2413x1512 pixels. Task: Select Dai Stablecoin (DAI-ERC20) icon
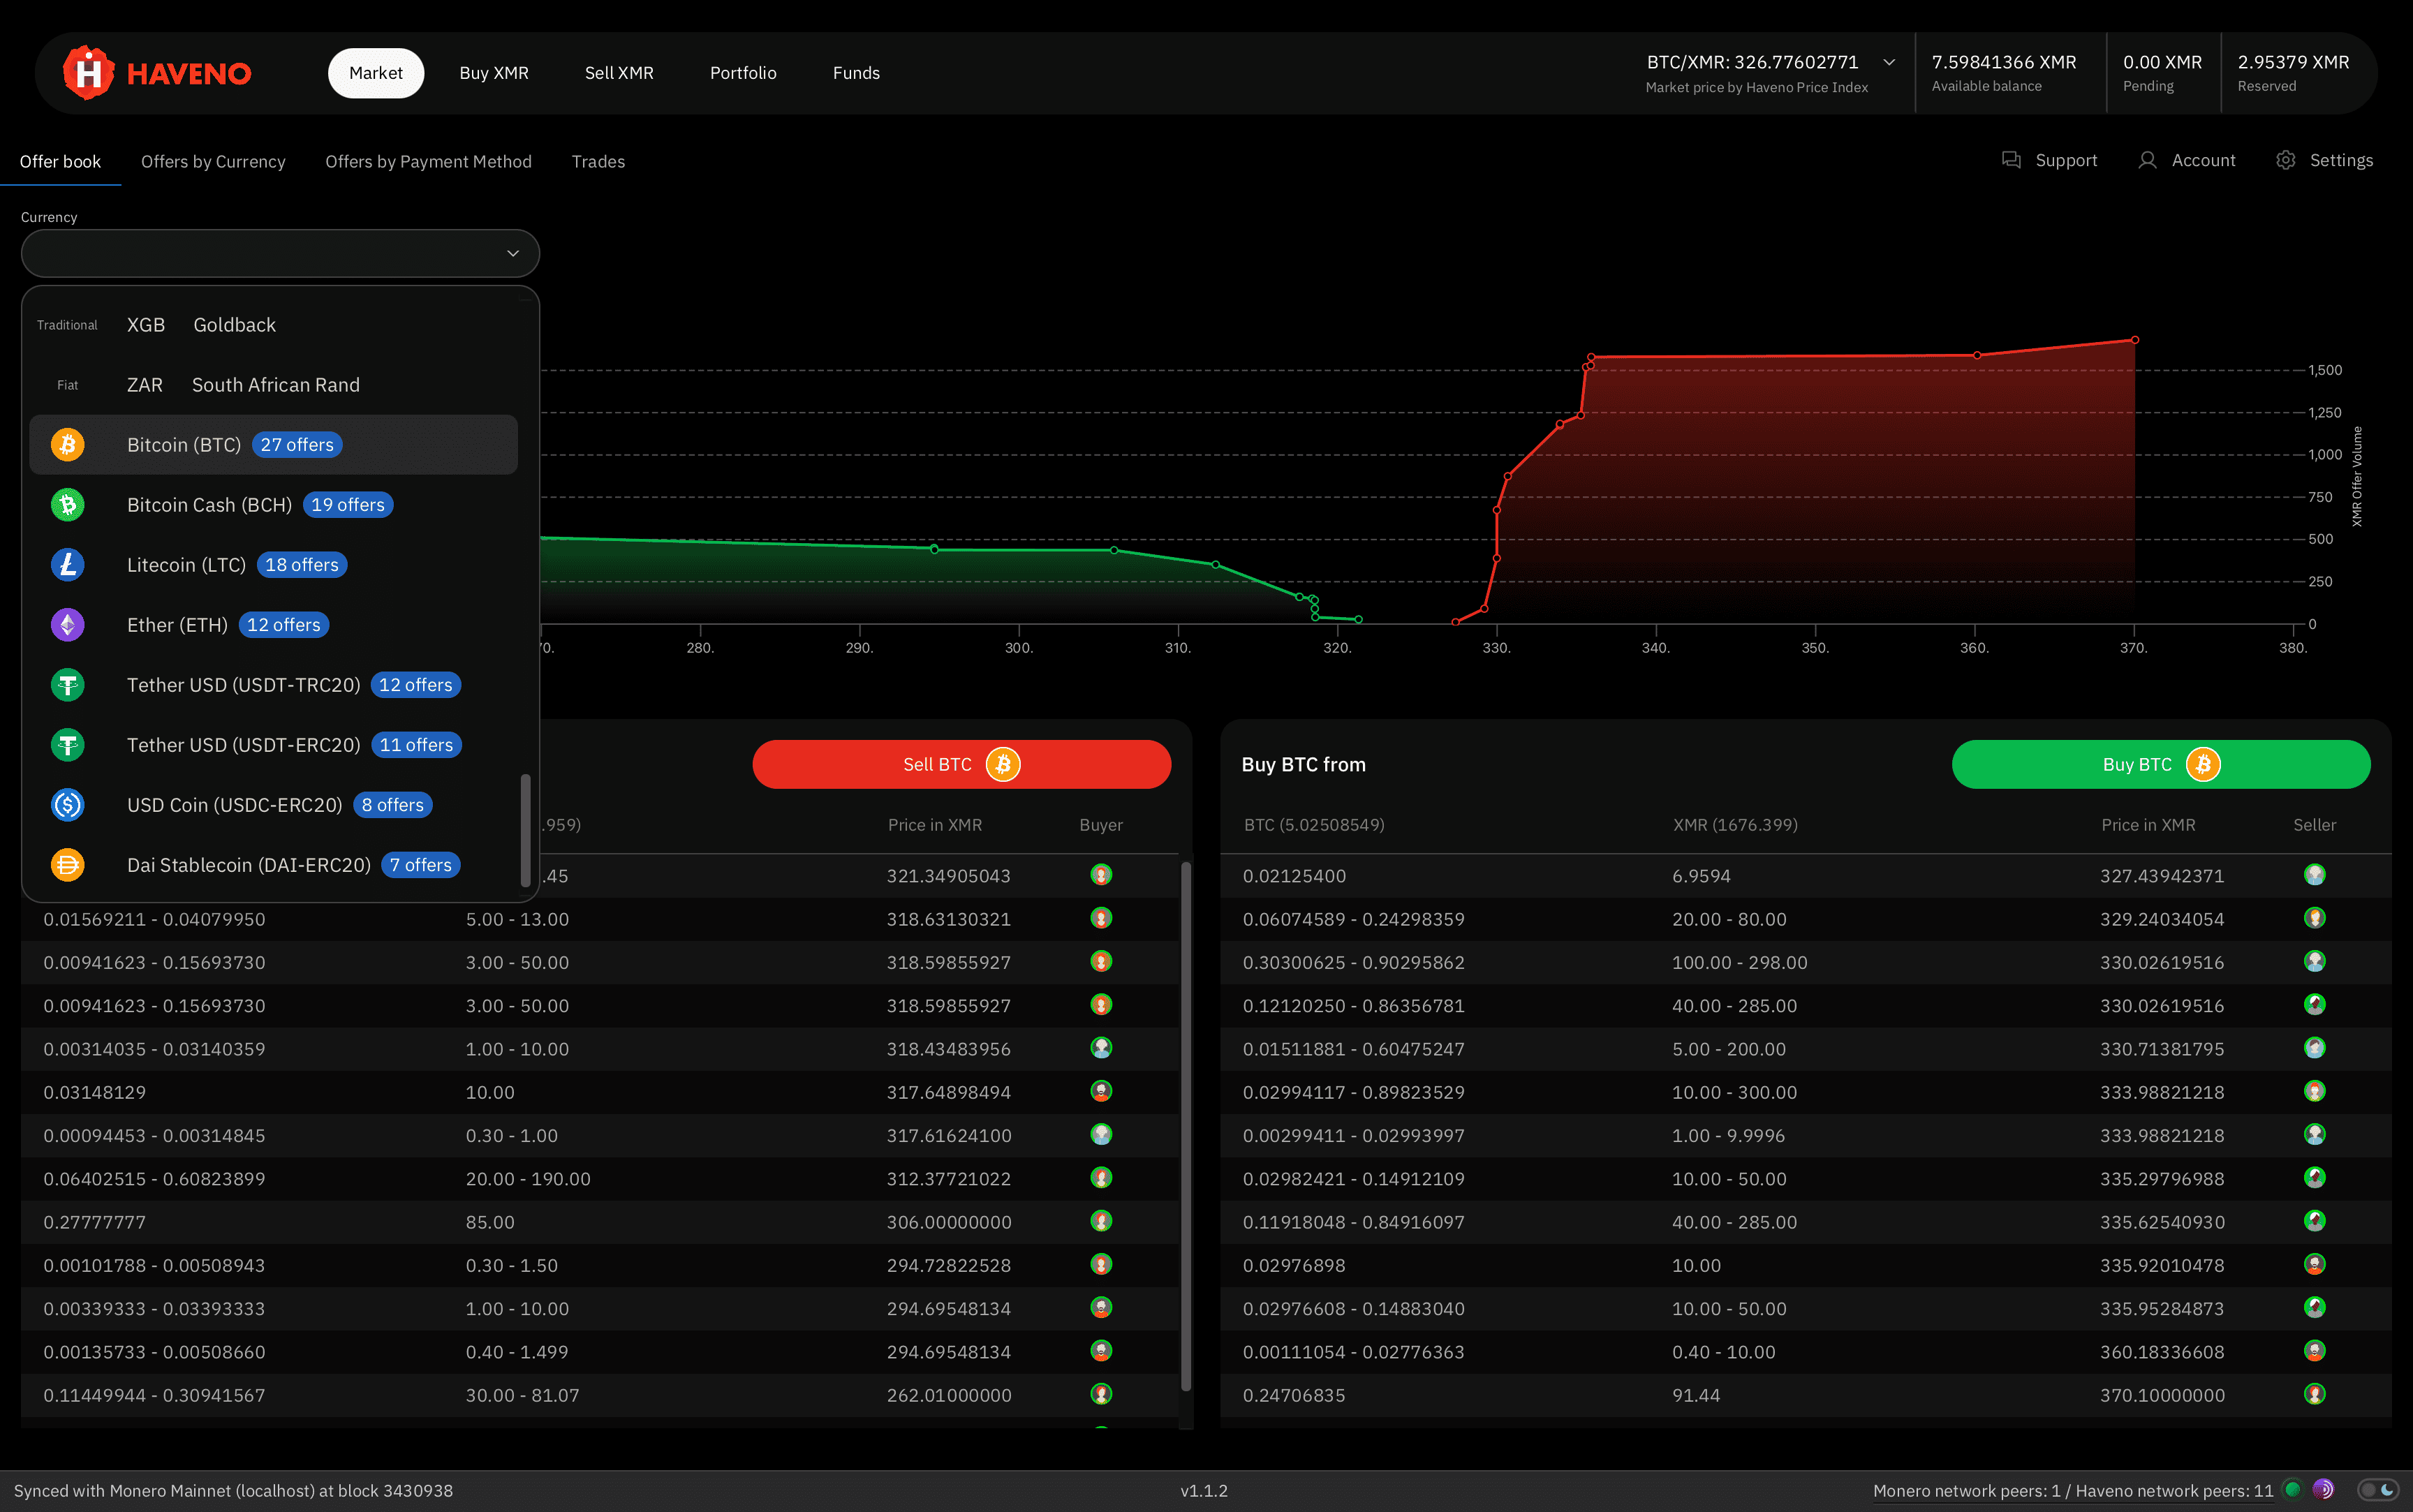68,865
